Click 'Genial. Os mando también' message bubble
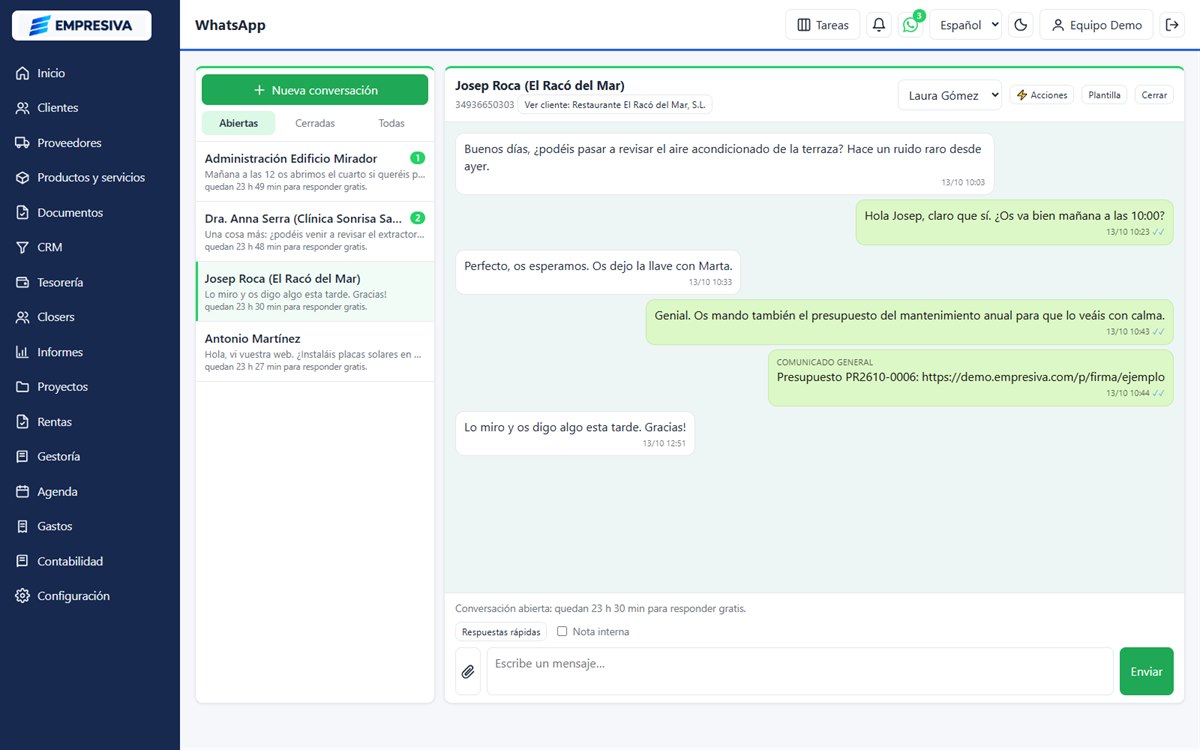 tap(910, 322)
